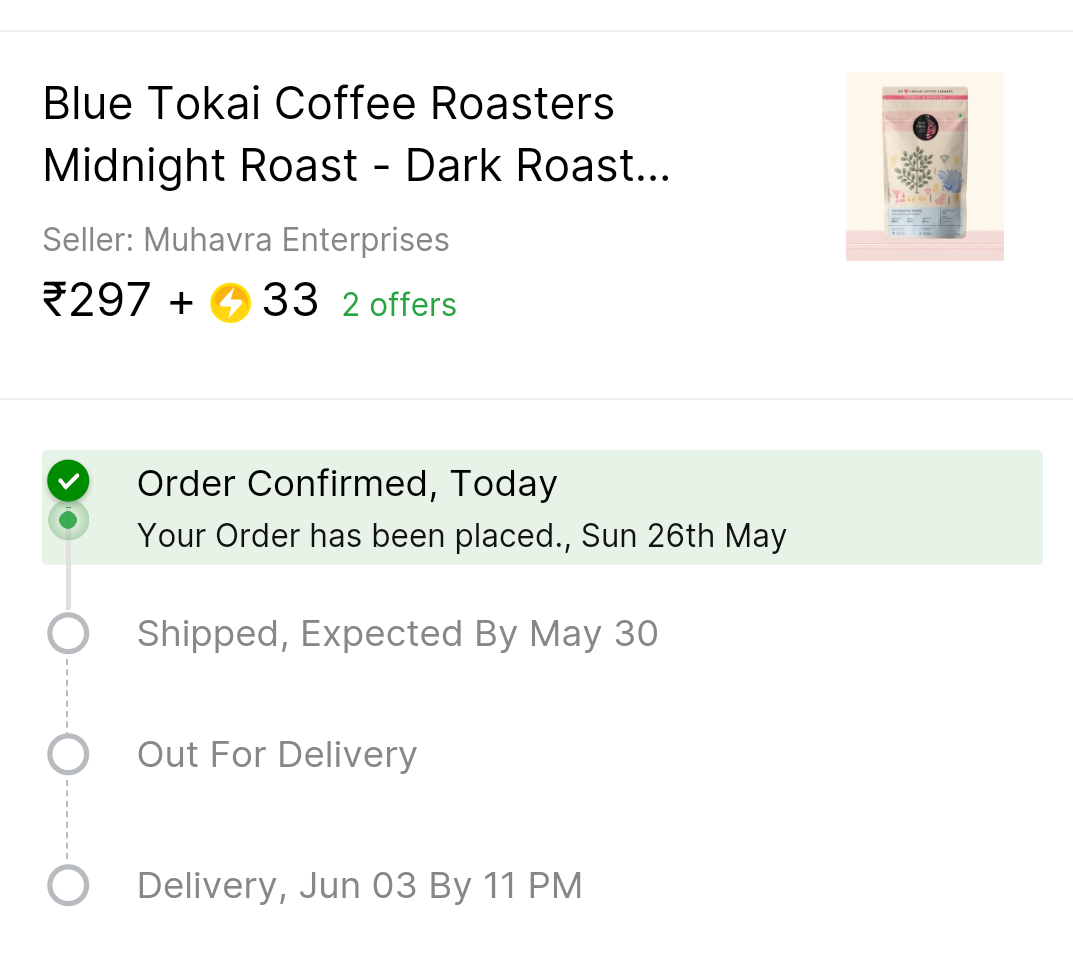Open the 2 offers link
This screenshot has height=955, width=1073.
click(399, 304)
